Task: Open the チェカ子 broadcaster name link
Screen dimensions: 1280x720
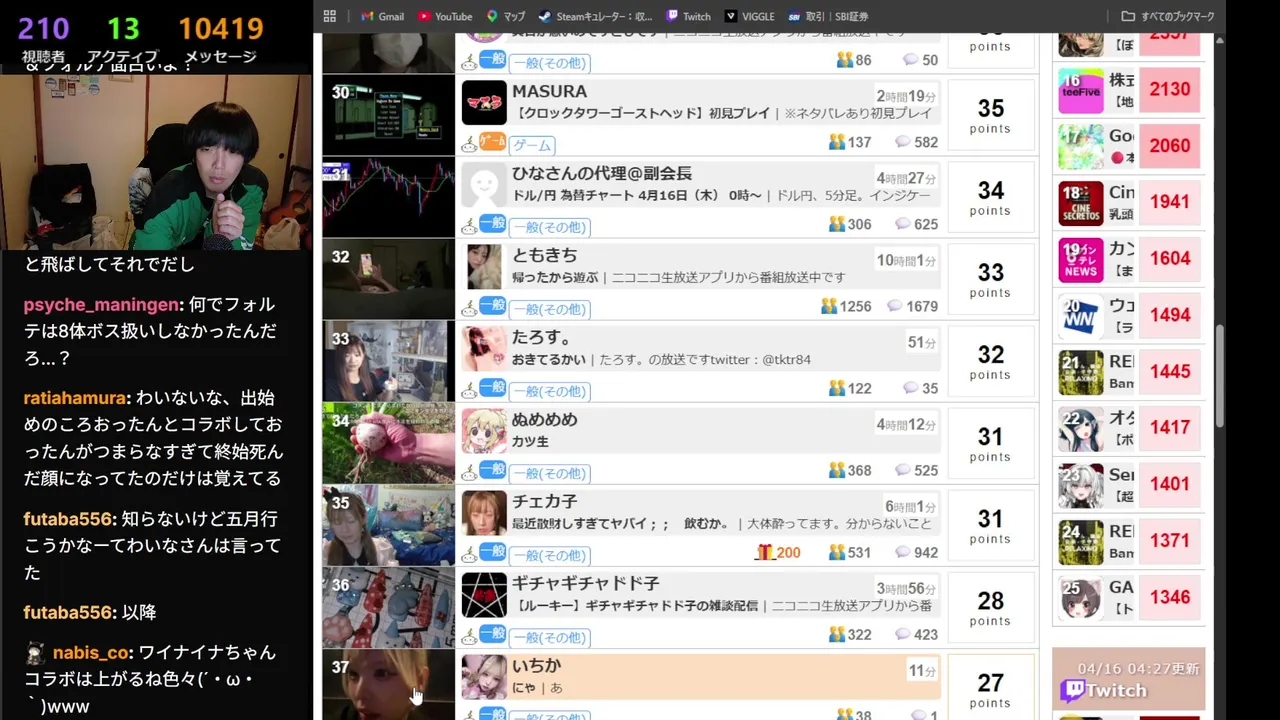Action: 544,501
